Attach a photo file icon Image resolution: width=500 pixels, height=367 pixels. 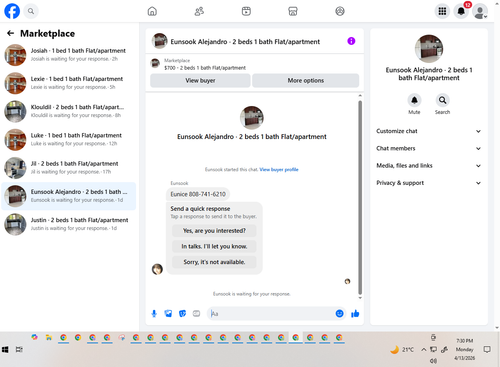tap(168, 313)
